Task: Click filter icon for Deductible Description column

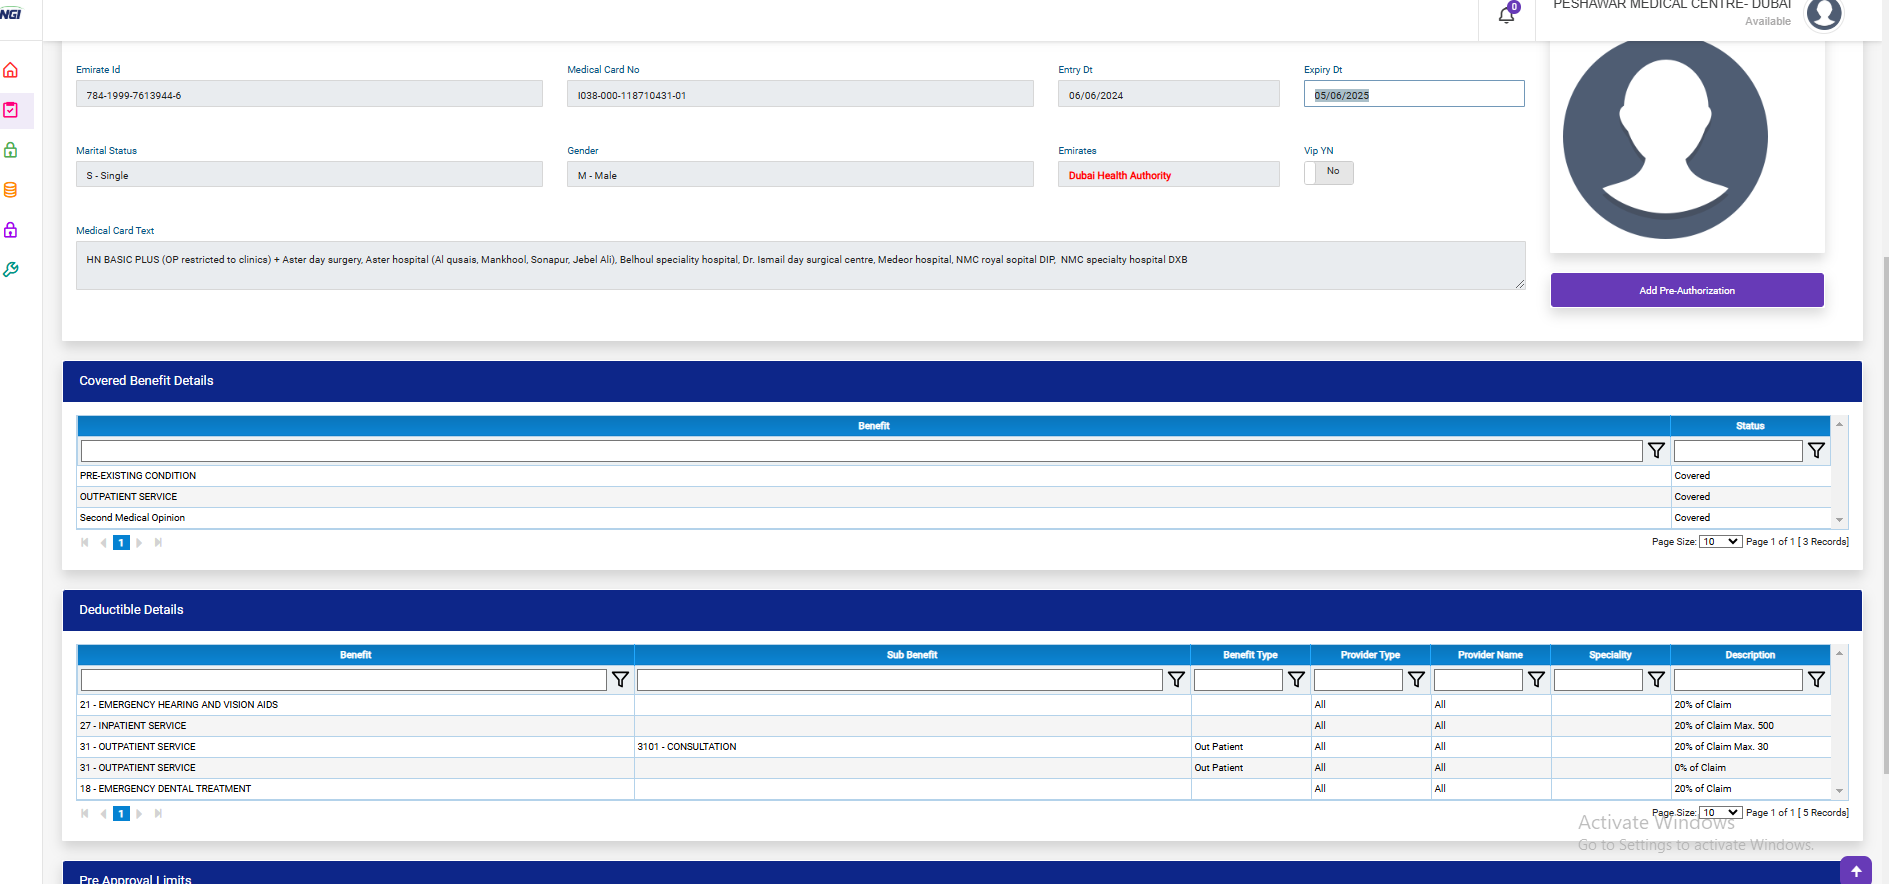Action: 1816,680
